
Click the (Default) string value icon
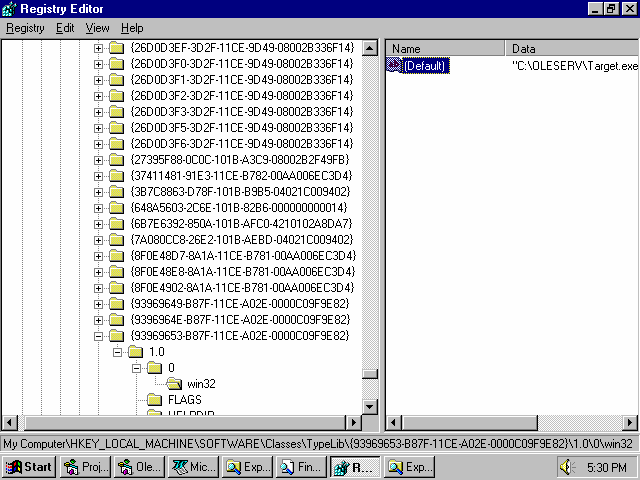(393, 66)
